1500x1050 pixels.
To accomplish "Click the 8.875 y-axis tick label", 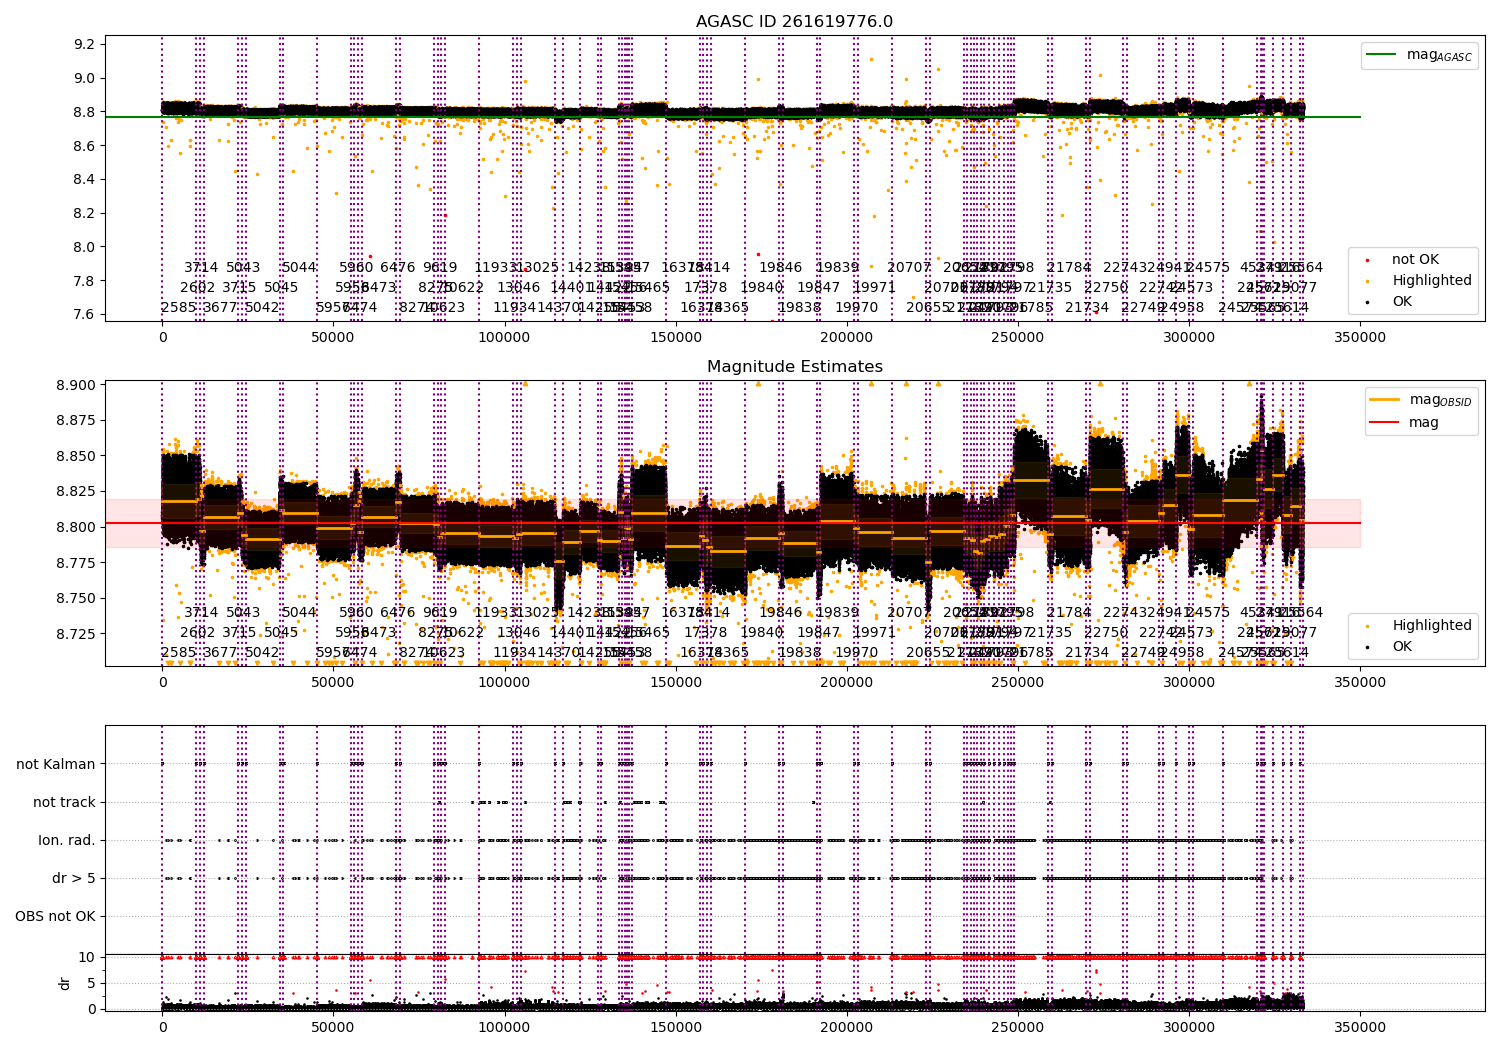I will 77,421.
